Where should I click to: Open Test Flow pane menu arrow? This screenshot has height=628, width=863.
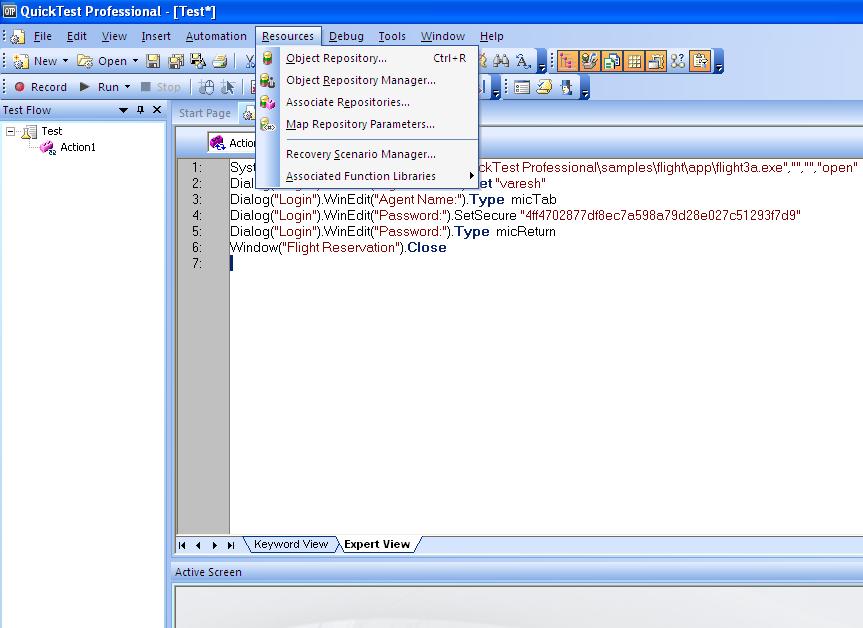pyautogui.click(x=123, y=110)
